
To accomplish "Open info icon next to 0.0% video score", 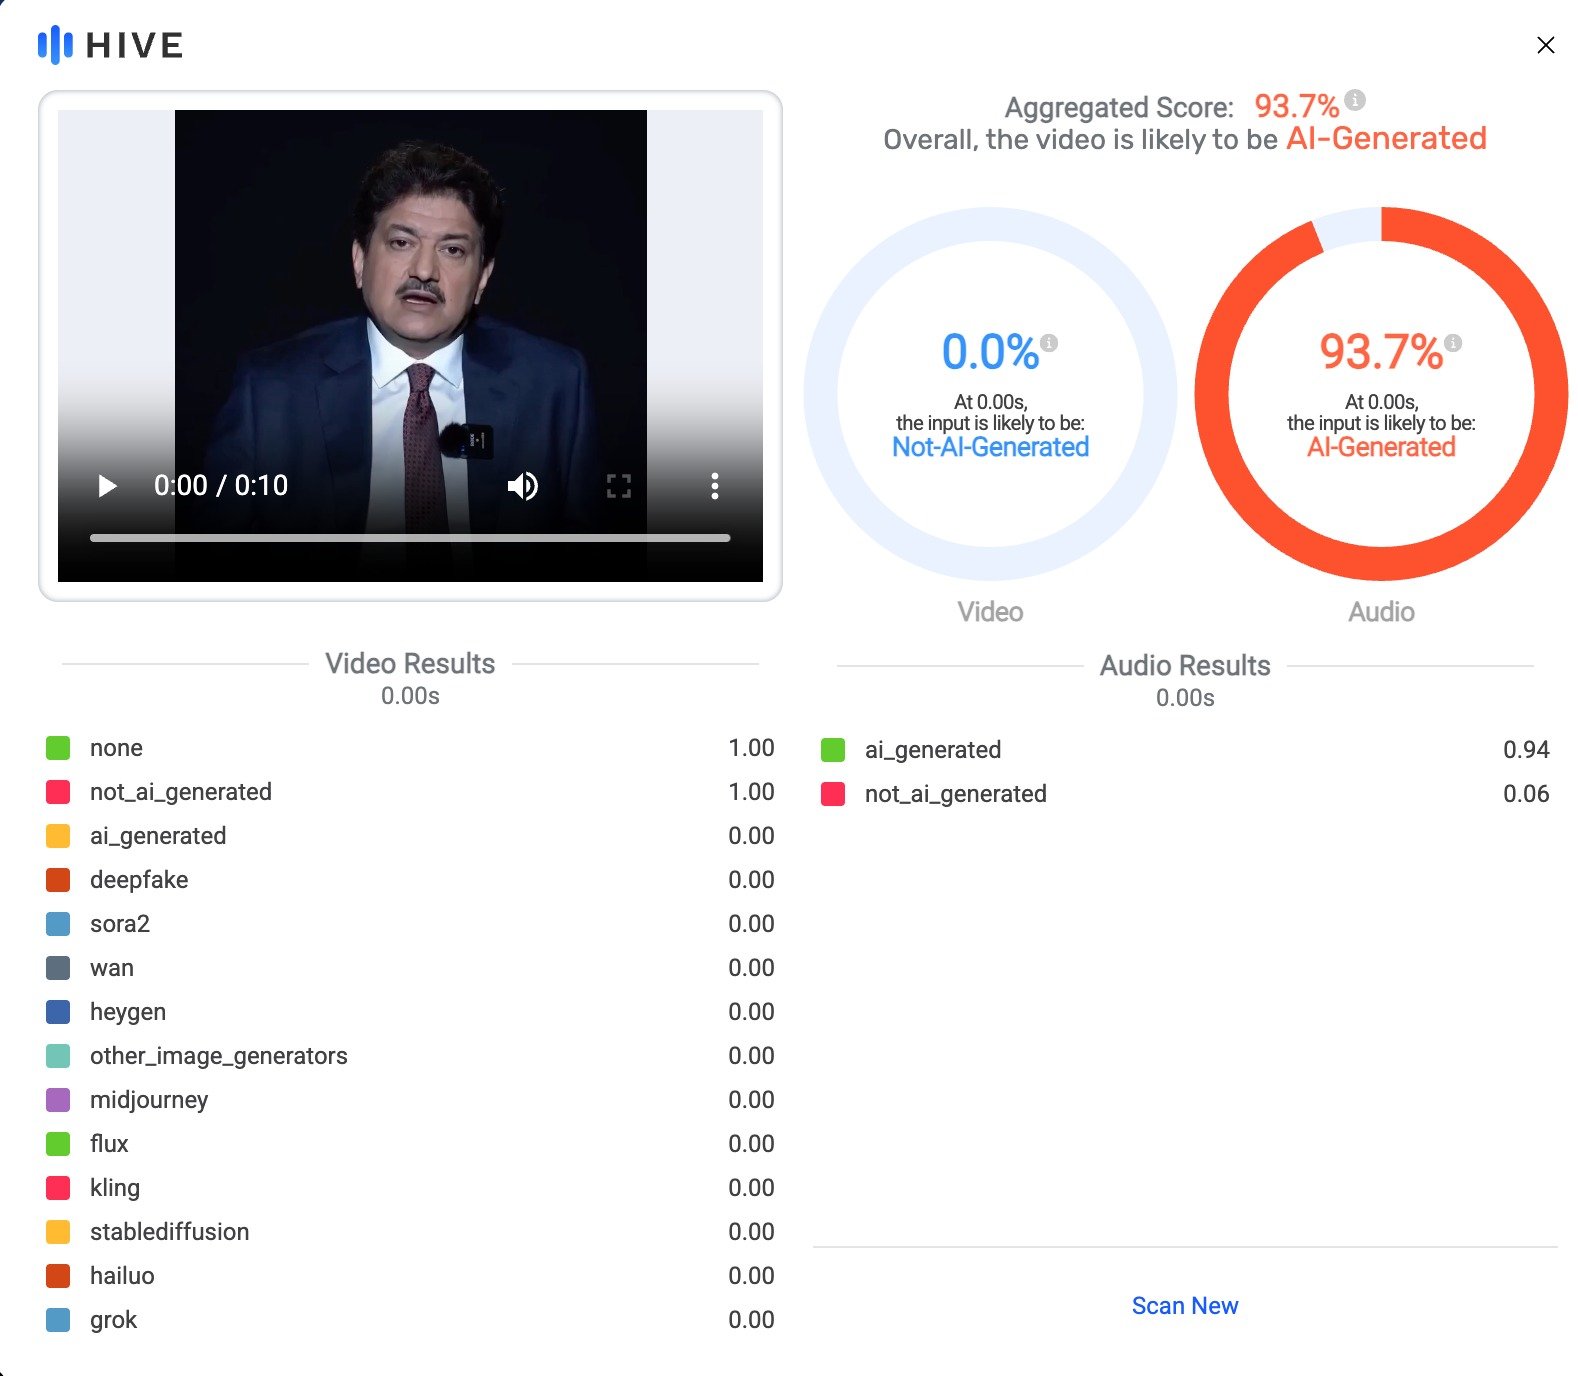I will click(x=1049, y=343).
